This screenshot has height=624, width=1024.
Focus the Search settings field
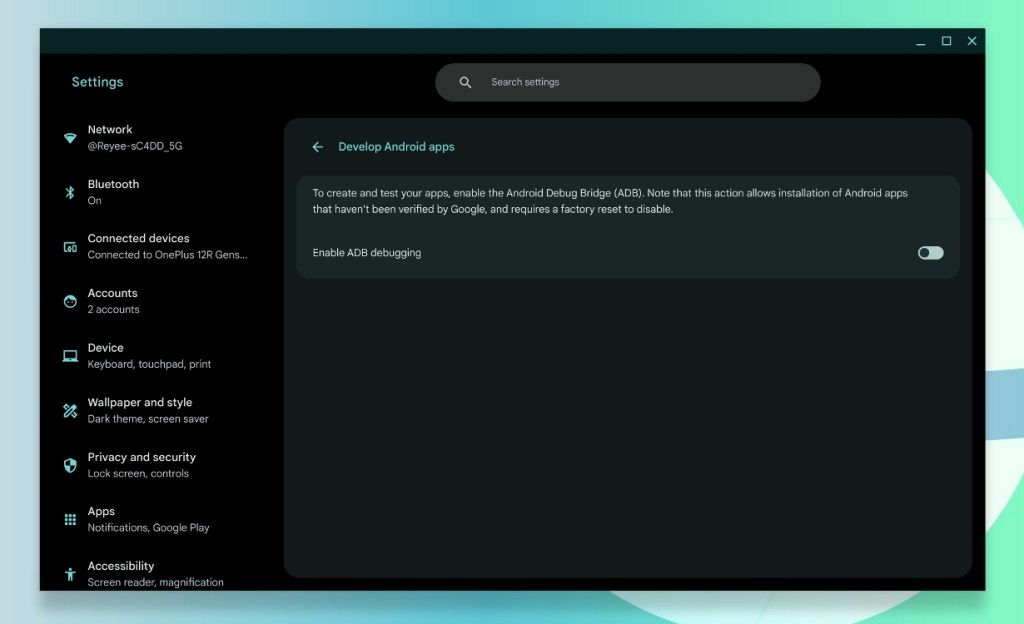628,82
